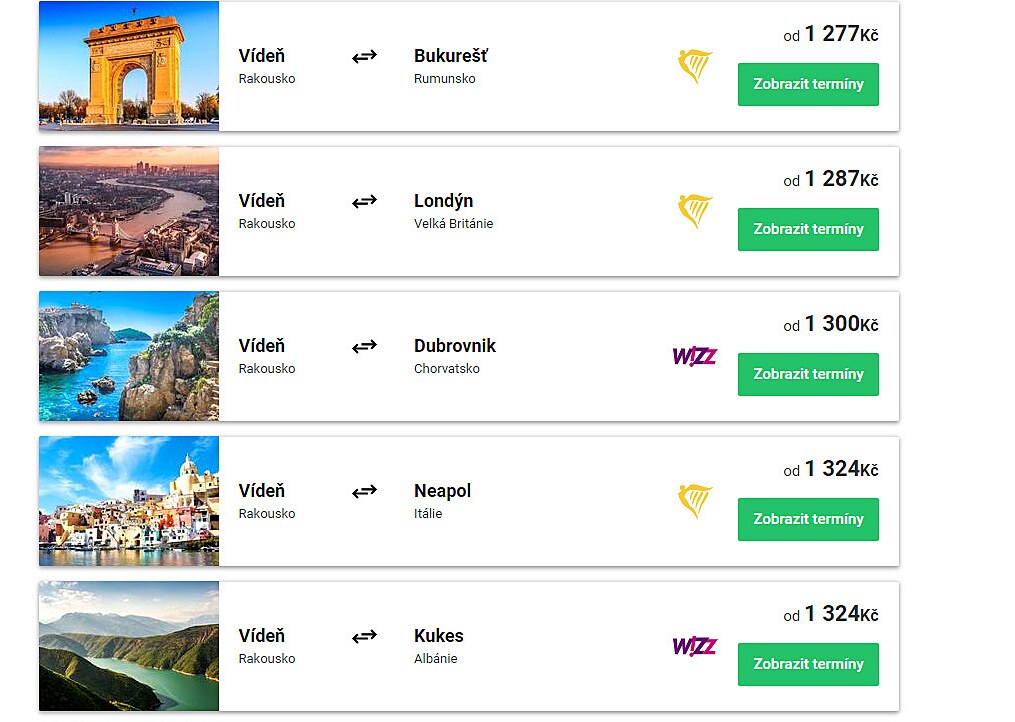Viewport: 1015px width, 722px height.
Task: Open the Bucharest triumphal arch photo
Action: point(129,66)
